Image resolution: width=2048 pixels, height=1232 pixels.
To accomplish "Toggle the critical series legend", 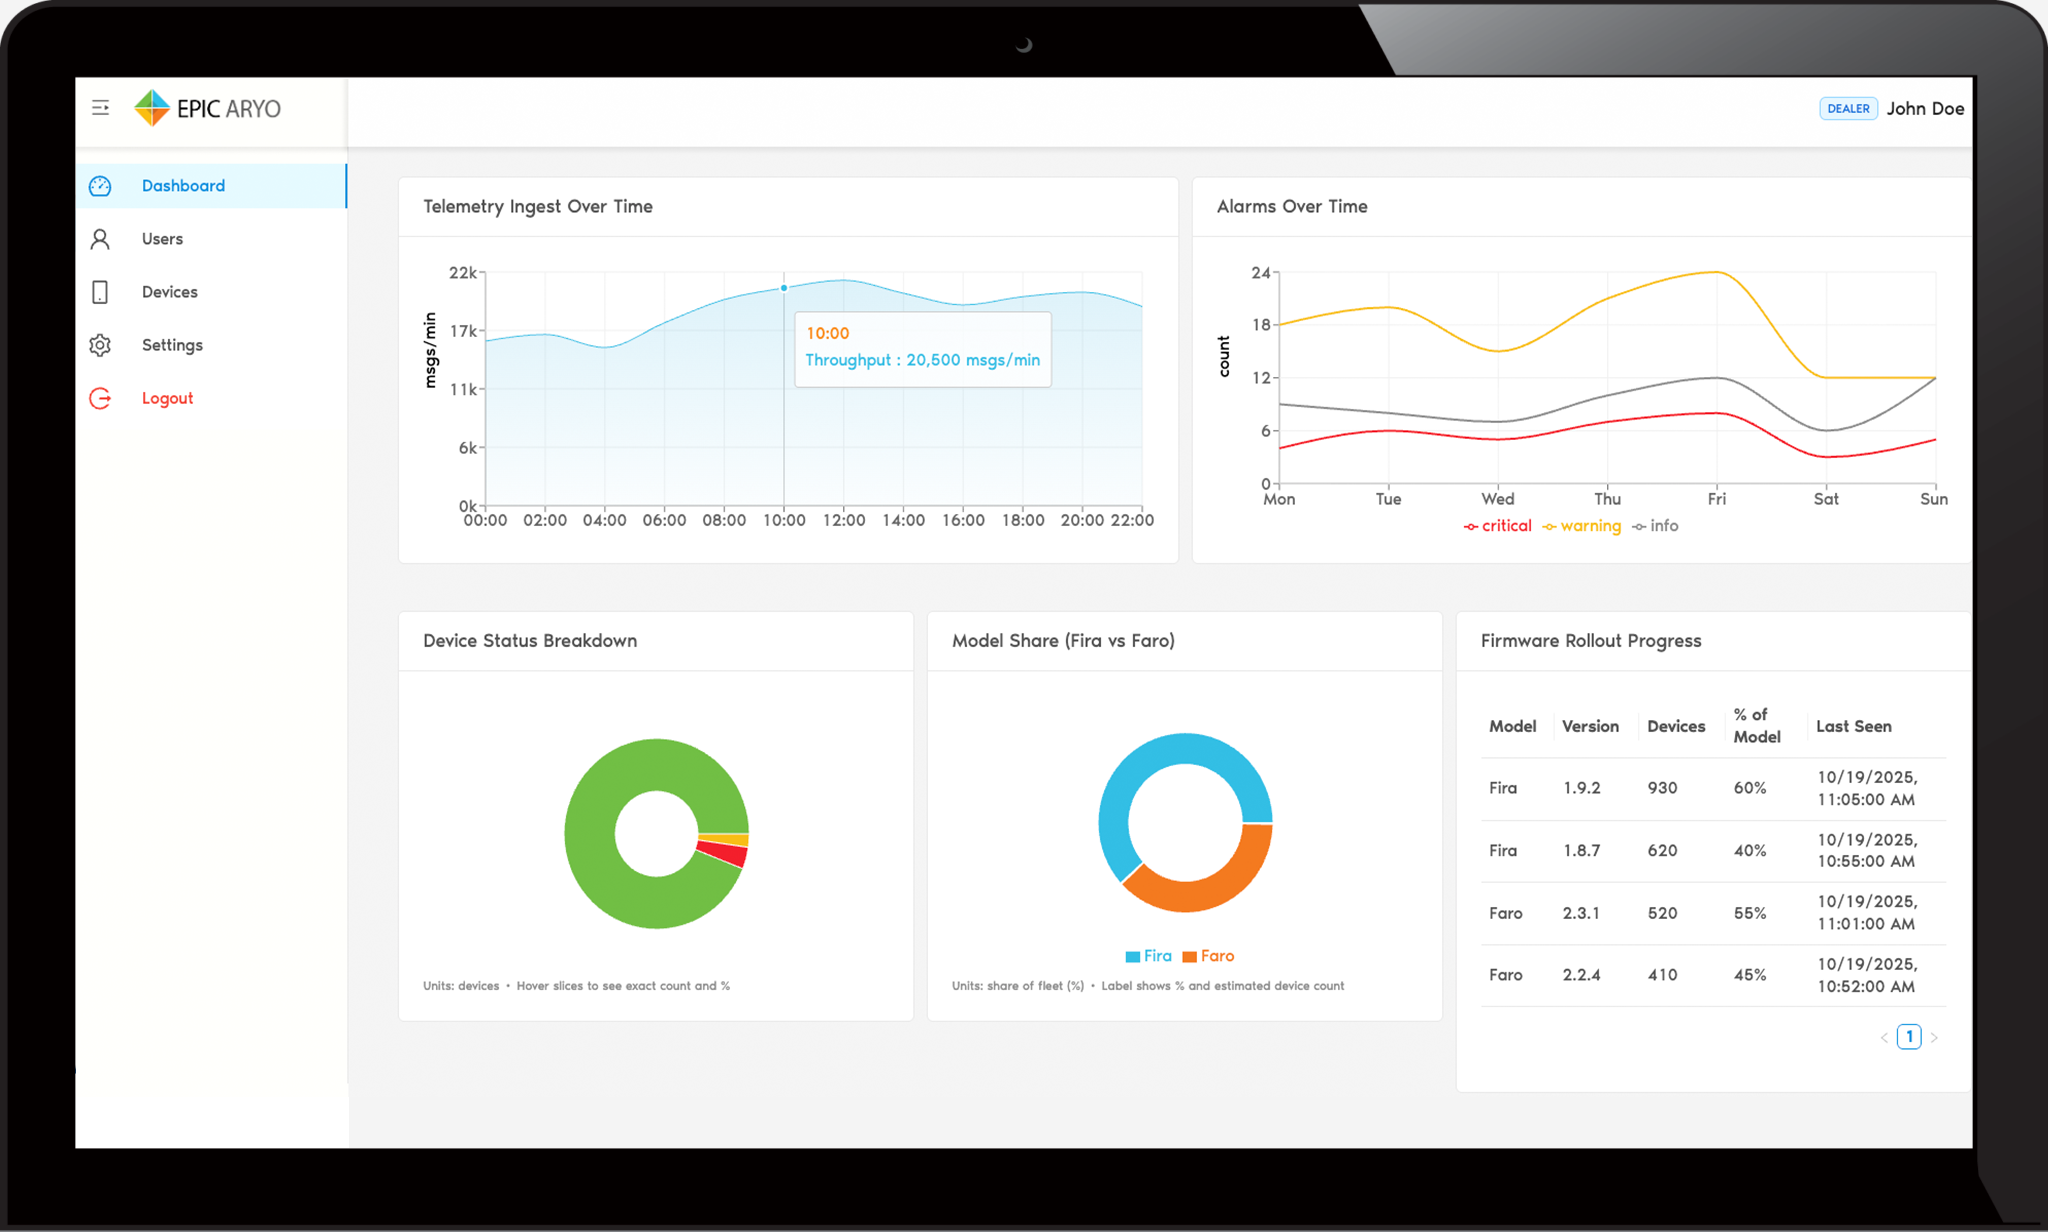I will tap(1497, 526).
